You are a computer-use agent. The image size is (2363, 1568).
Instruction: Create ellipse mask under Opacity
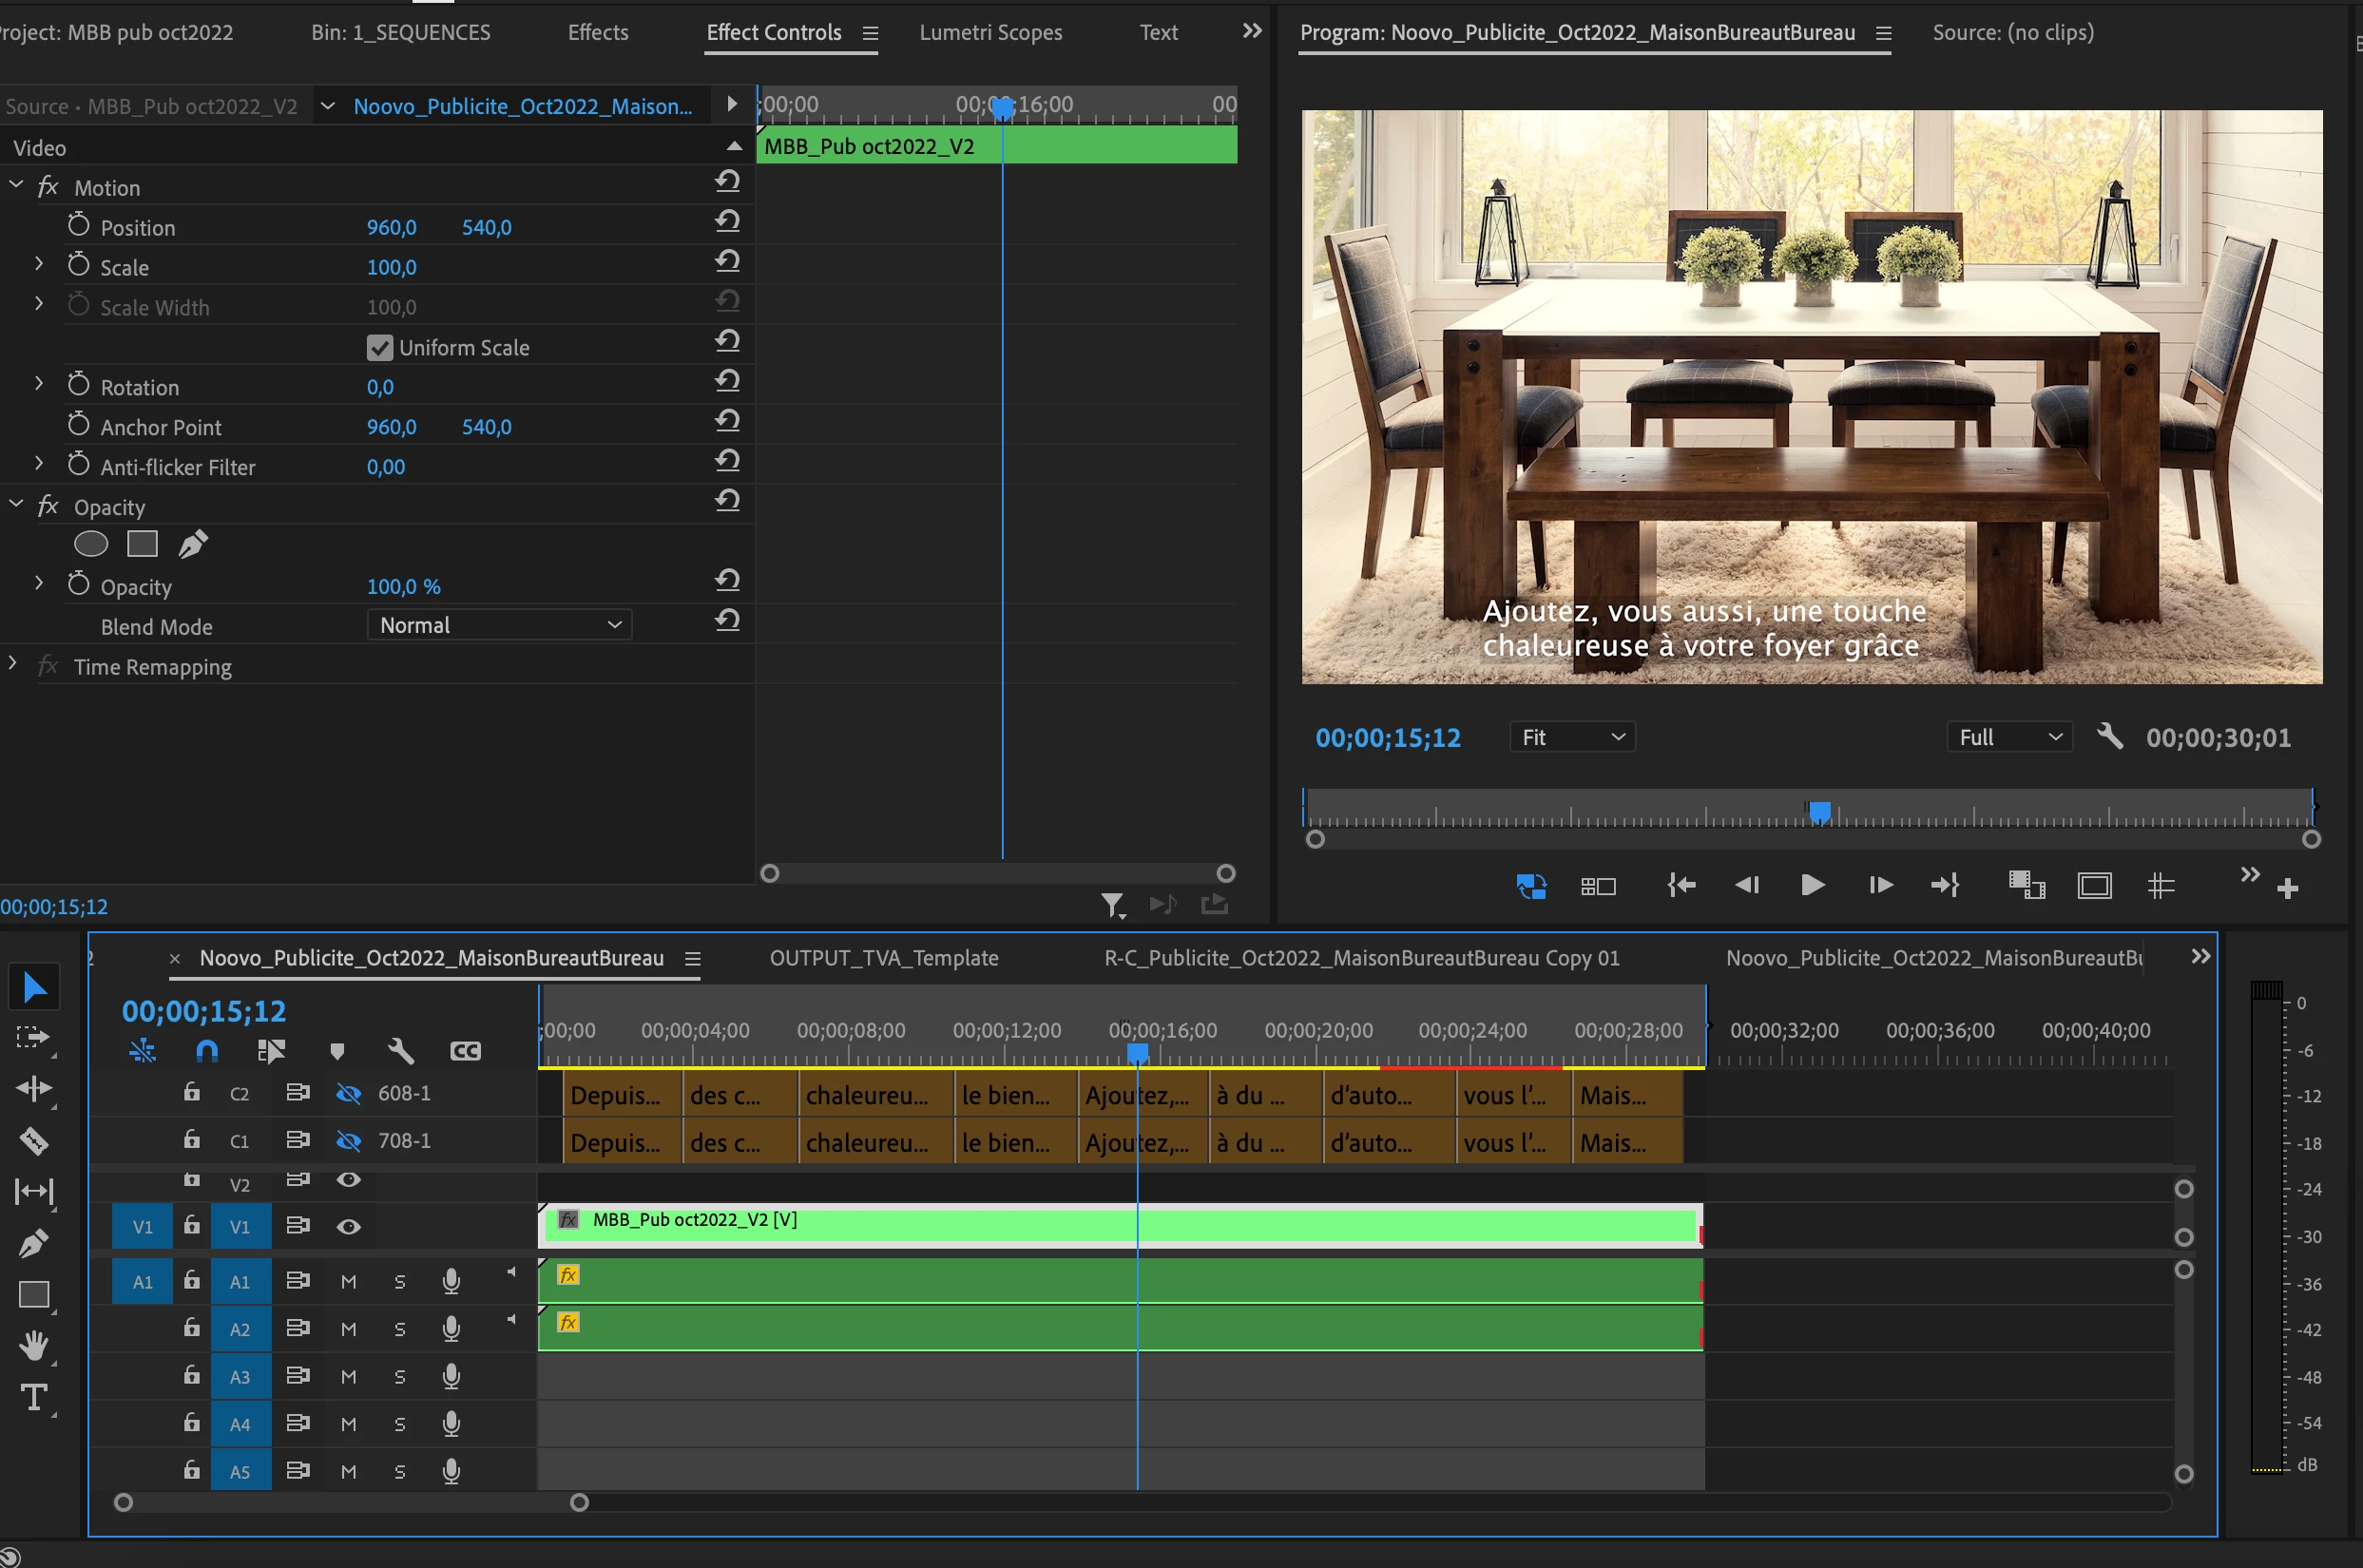point(91,544)
